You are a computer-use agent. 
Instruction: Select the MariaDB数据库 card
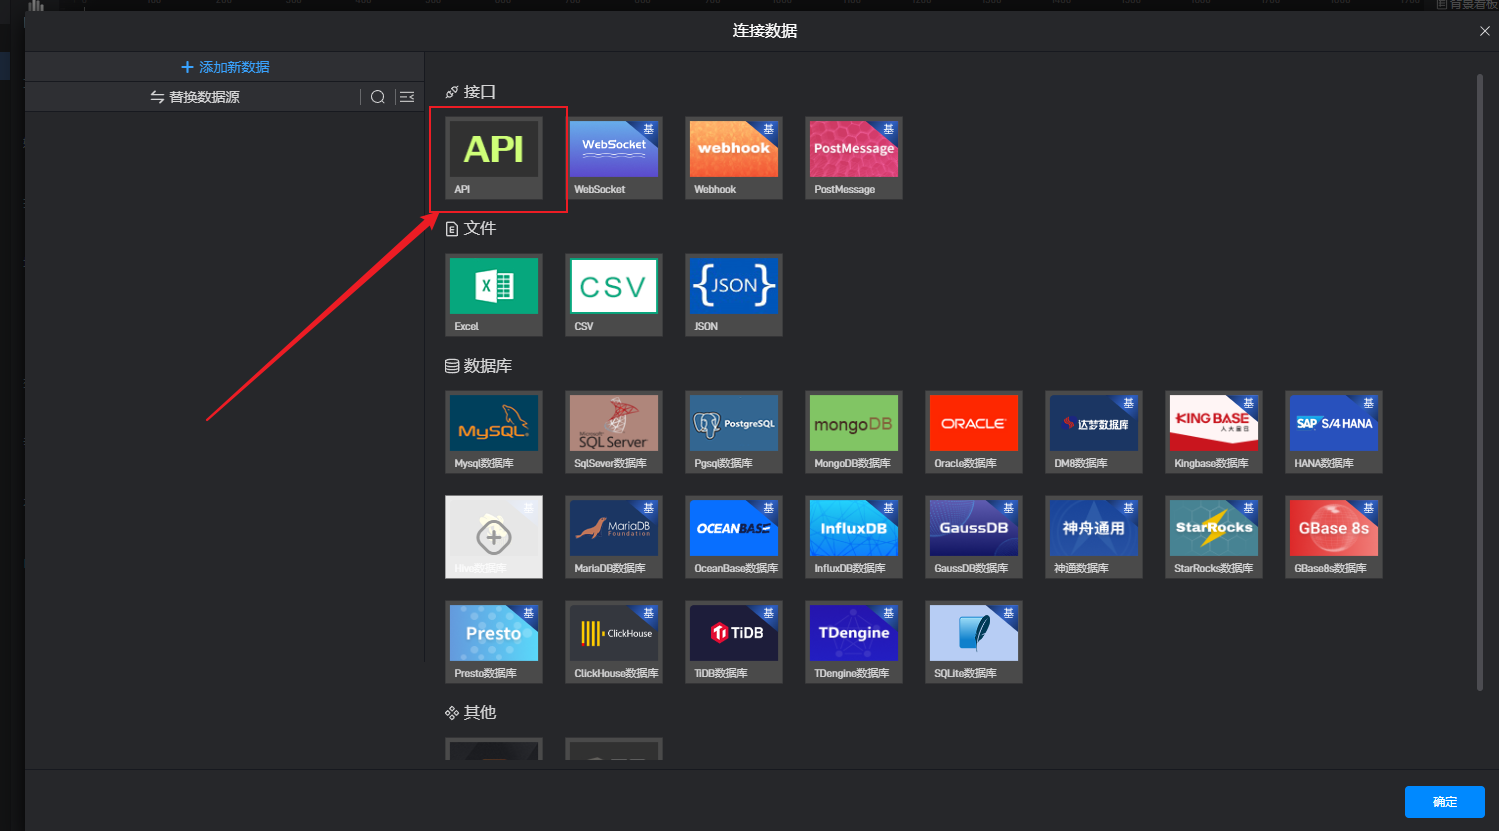[614, 537]
